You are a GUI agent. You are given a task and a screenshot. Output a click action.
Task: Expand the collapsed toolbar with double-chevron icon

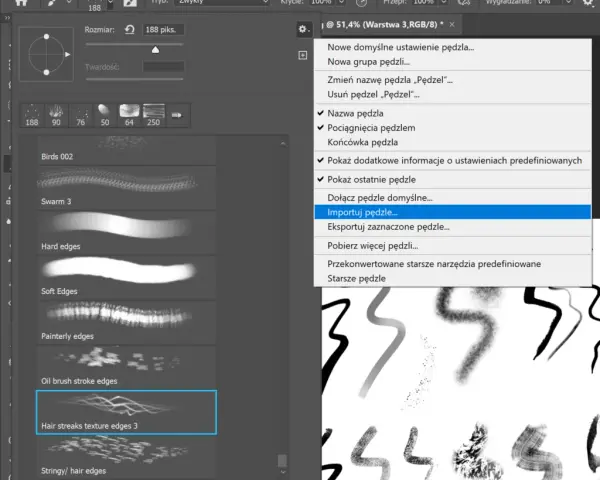7,18
